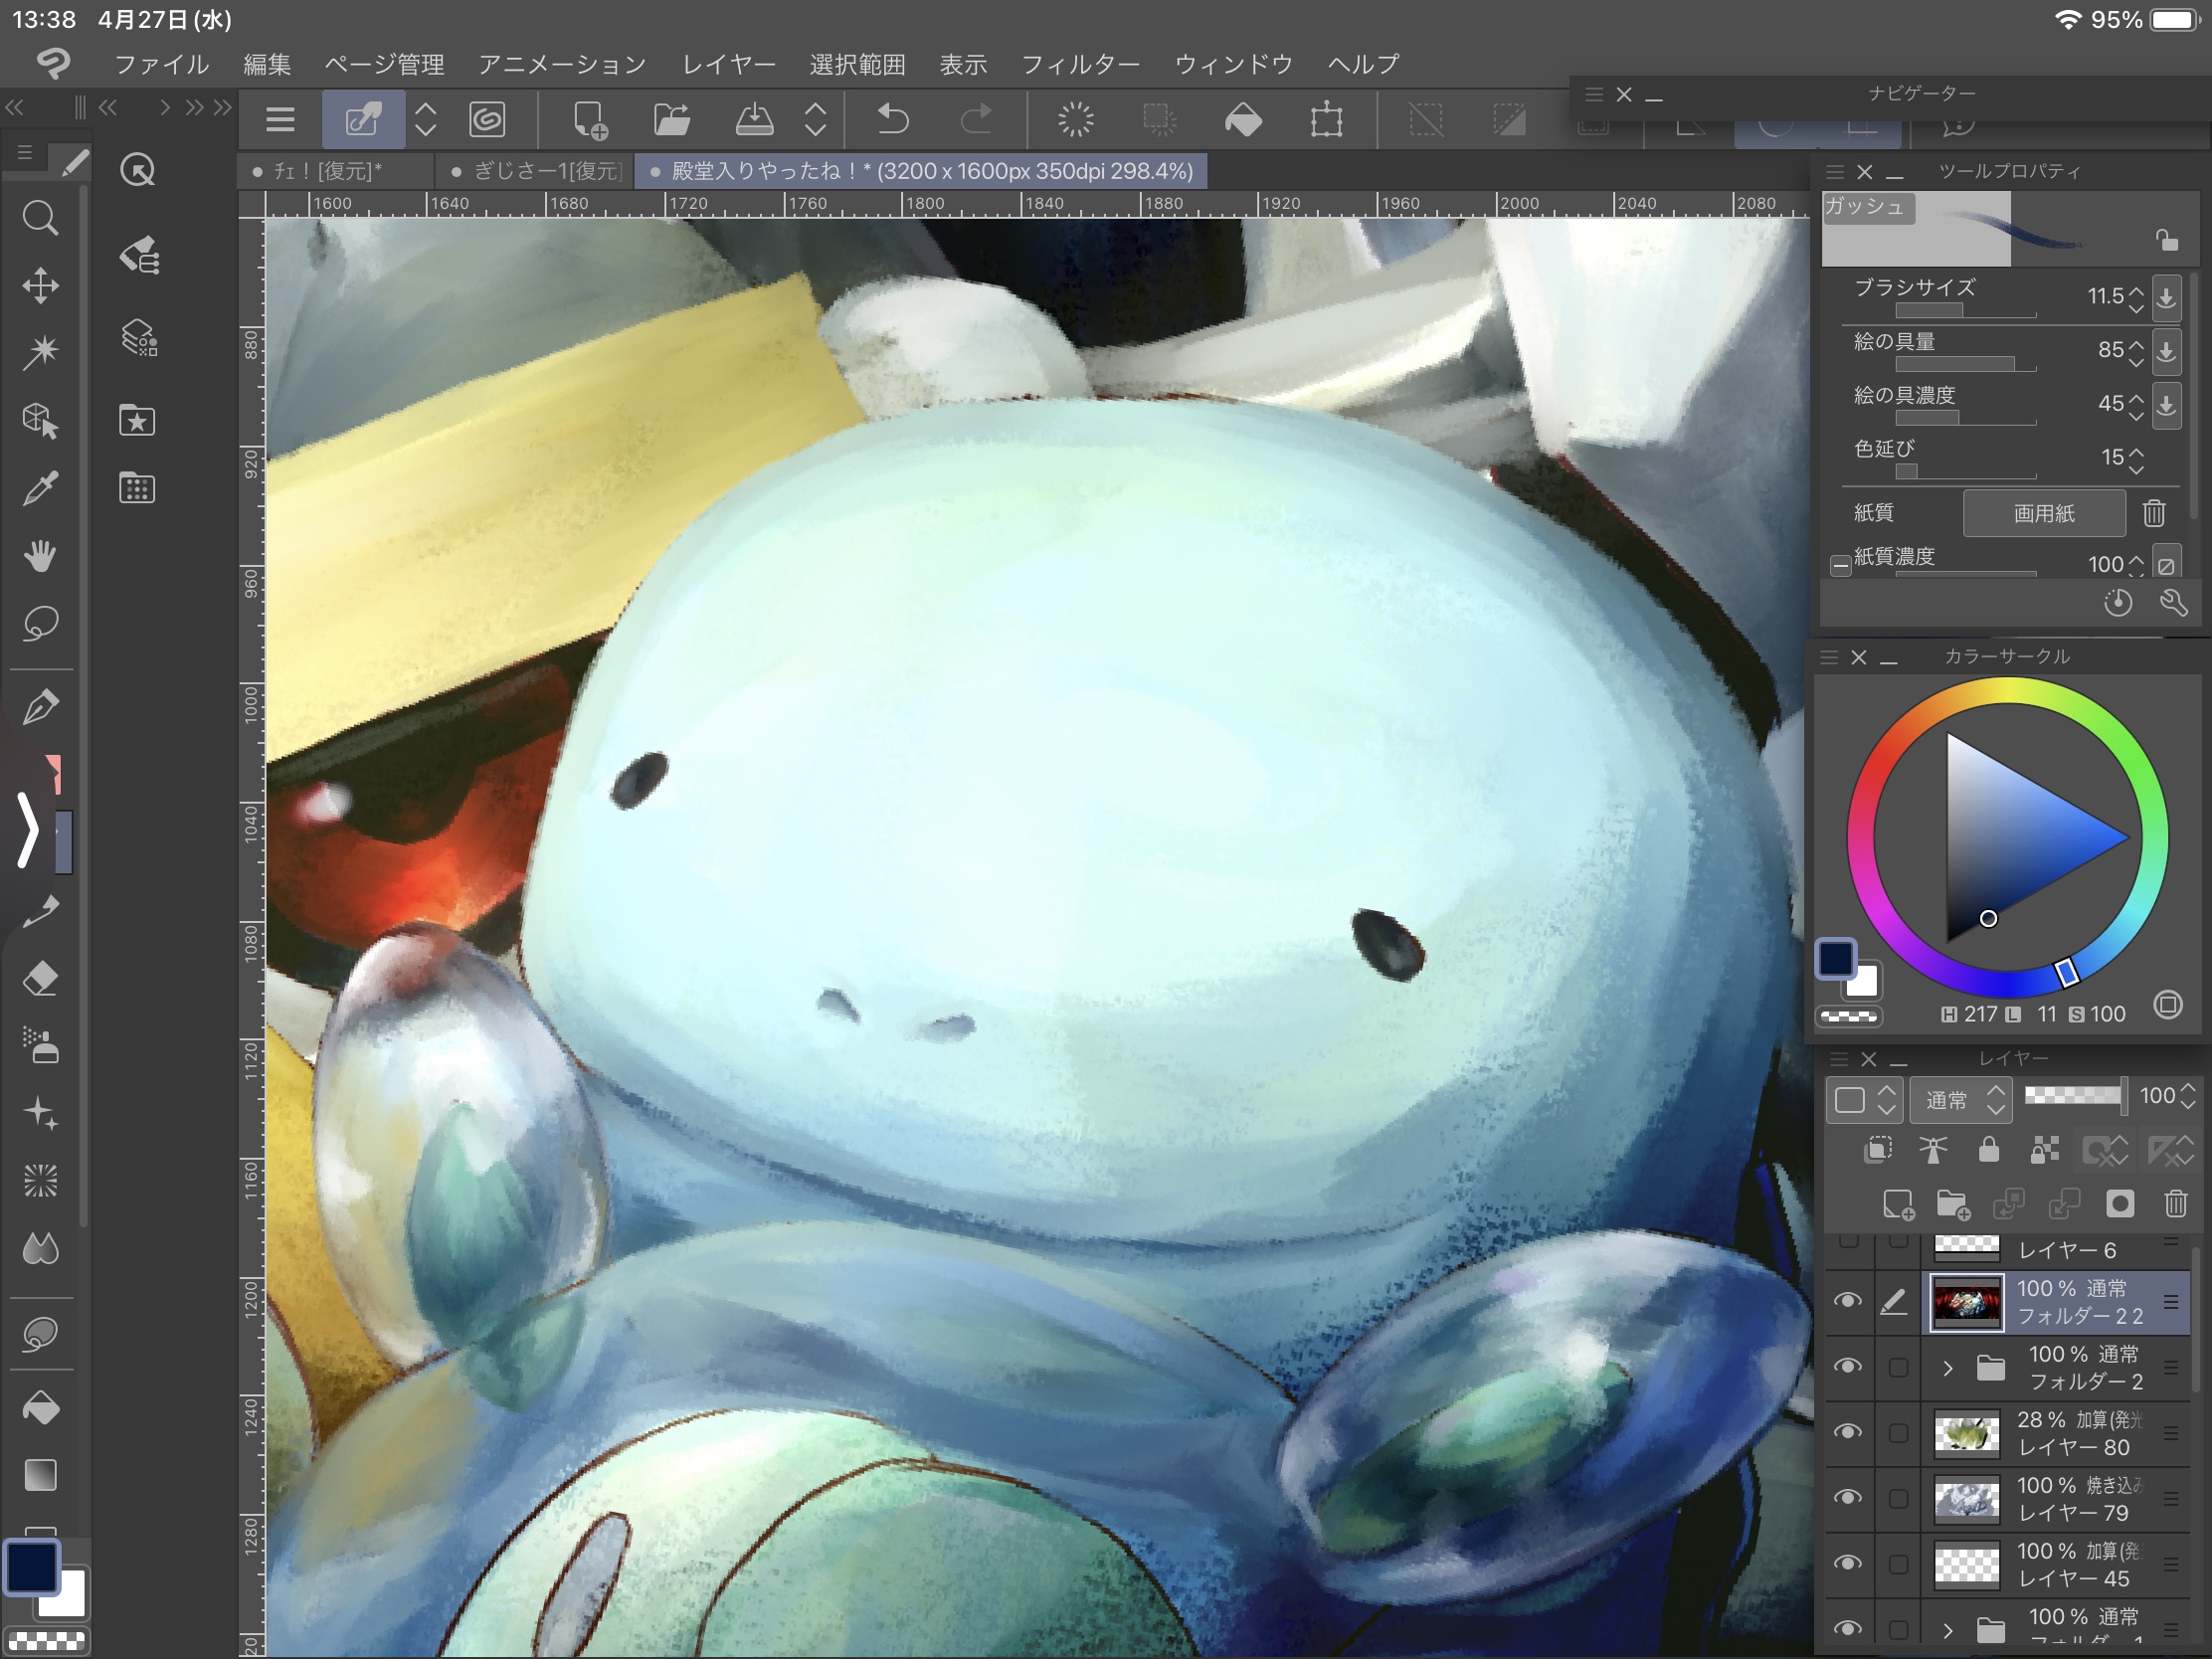Click the ブラシサイズ value field

[x=2104, y=296]
